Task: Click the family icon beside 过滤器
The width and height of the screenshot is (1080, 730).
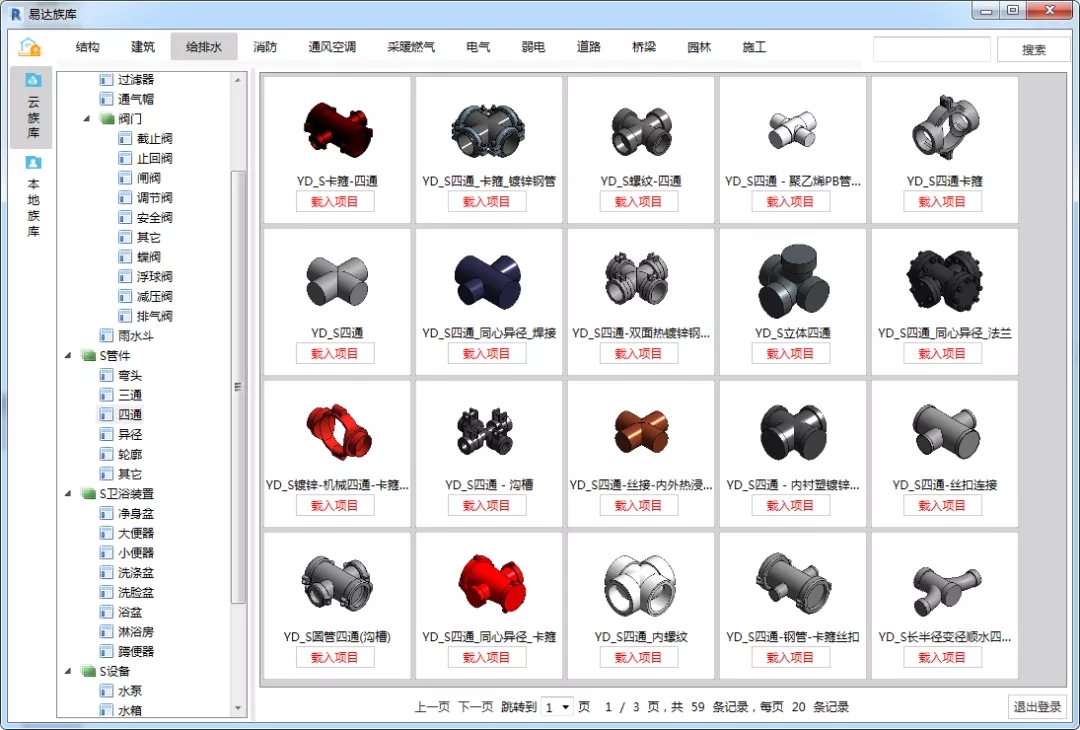Action: [x=106, y=79]
